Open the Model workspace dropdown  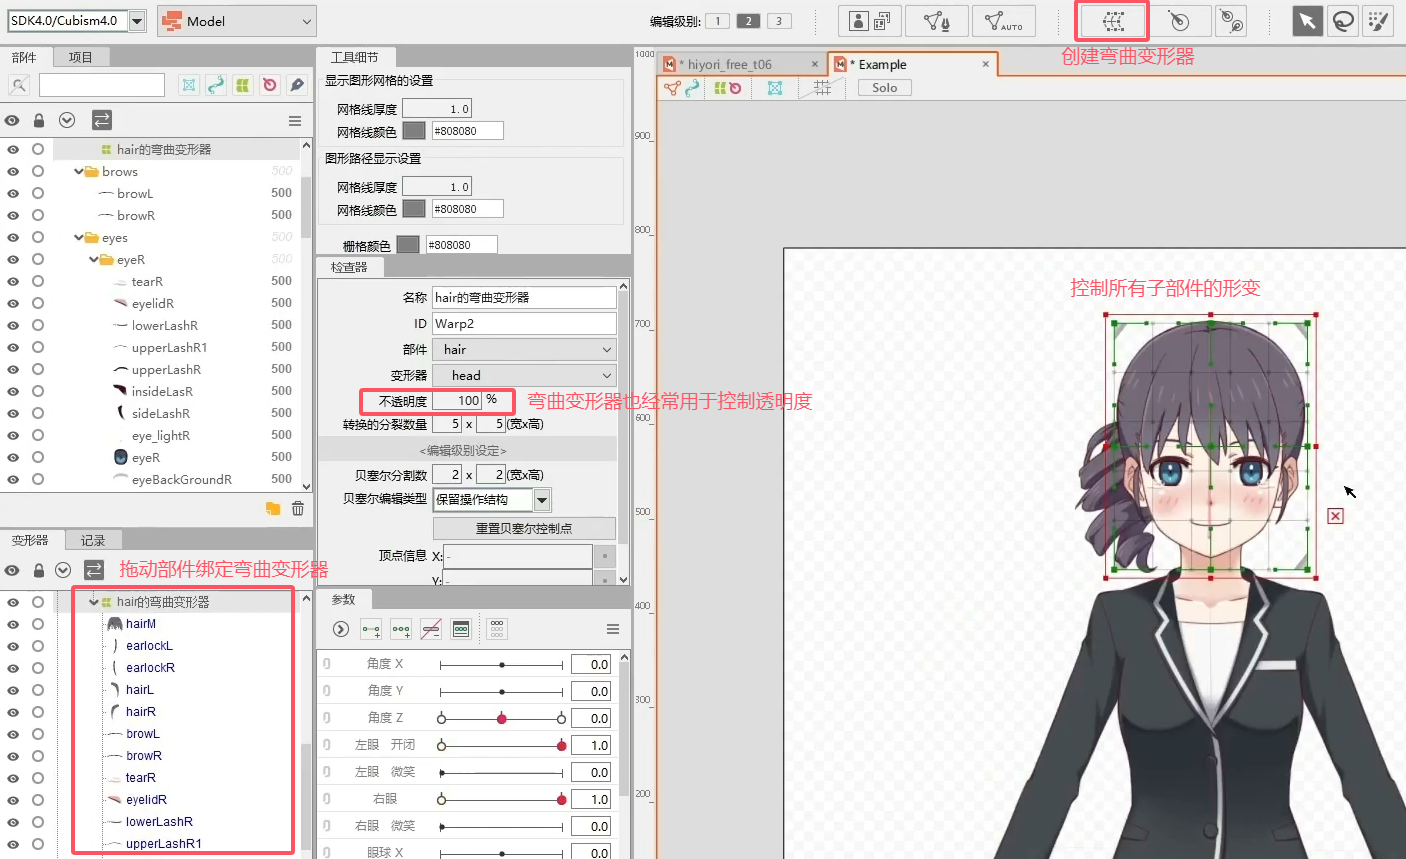[x=237, y=21]
